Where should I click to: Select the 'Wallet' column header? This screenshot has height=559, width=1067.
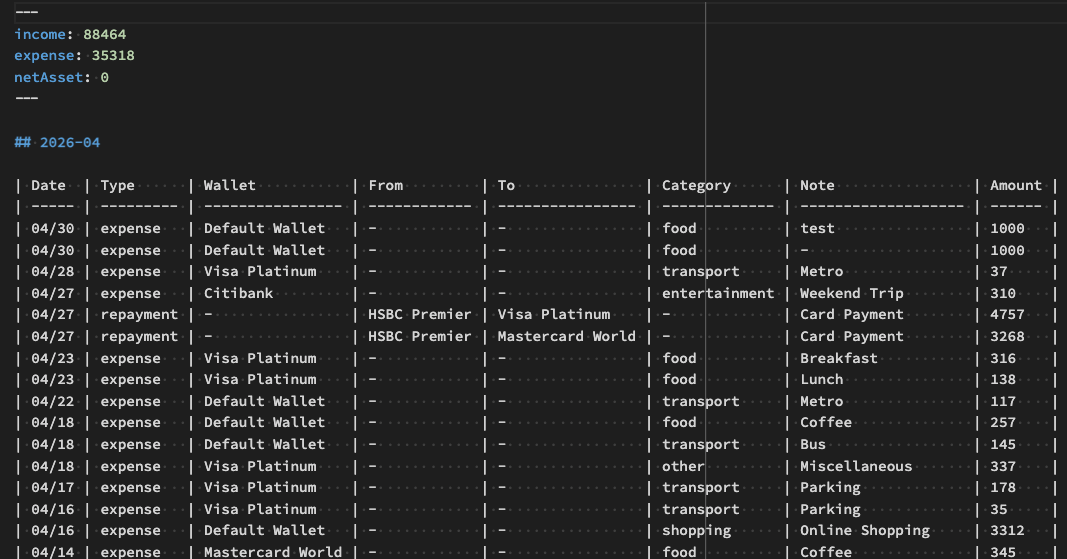230,185
